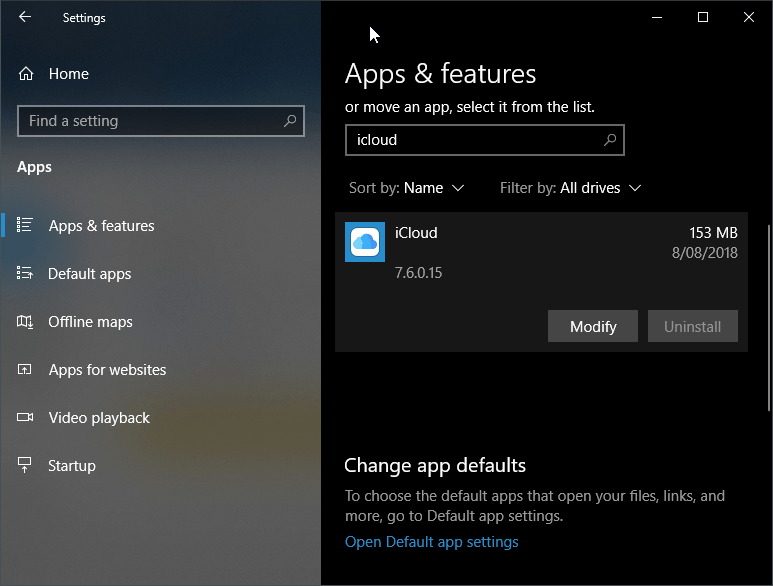Select the iCloud app name

coord(416,233)
